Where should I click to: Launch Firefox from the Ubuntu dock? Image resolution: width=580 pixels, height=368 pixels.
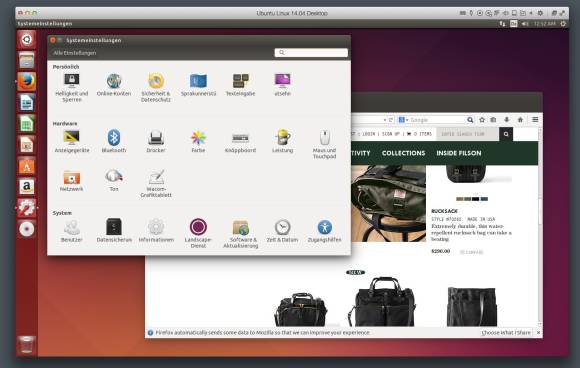[x=27, y=81]
